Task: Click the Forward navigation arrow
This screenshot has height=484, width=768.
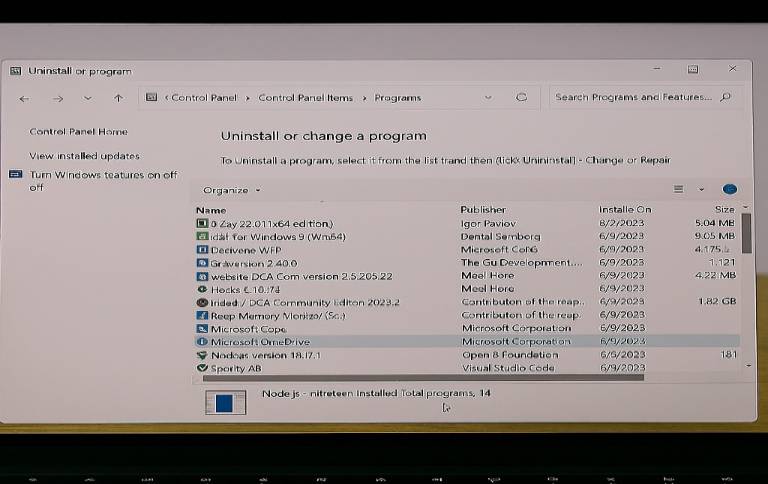Action: (58, 98)
